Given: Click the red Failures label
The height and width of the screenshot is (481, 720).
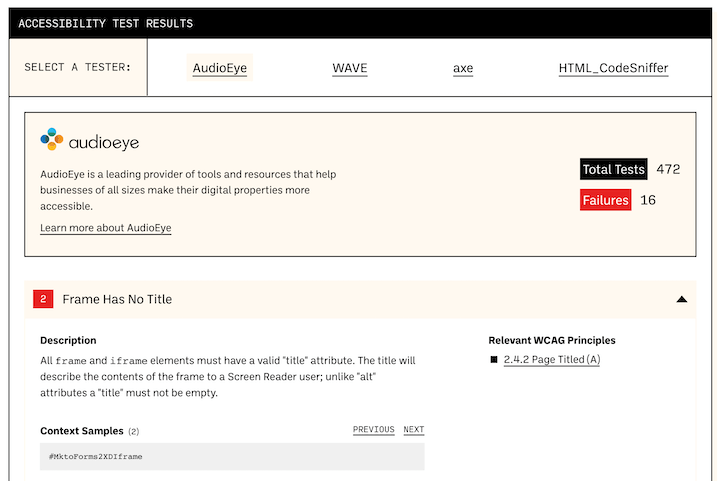Looking at the screenshot, I should (605, 200).
